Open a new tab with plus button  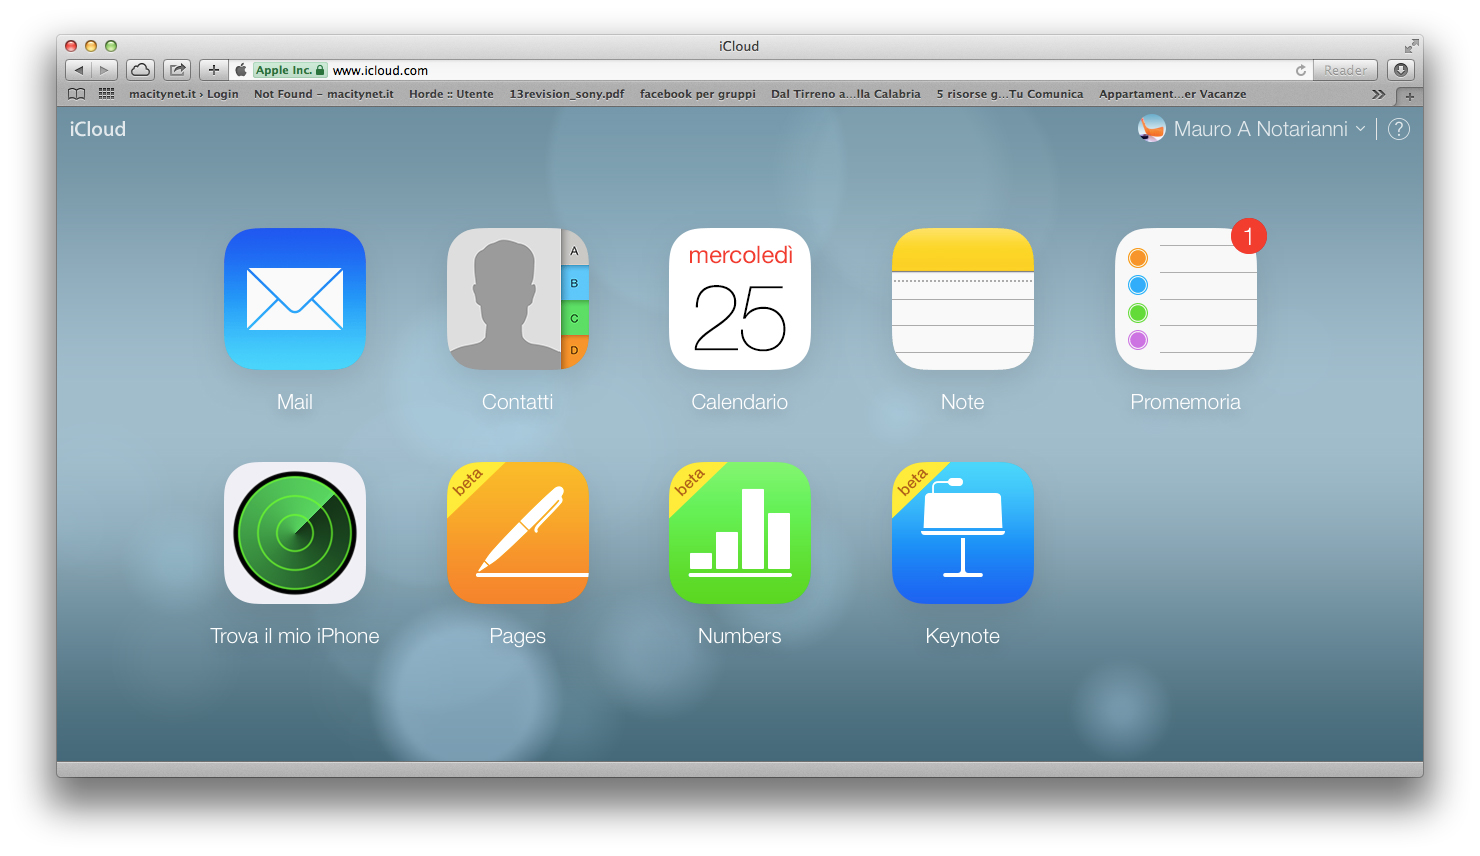[1410, 96]
